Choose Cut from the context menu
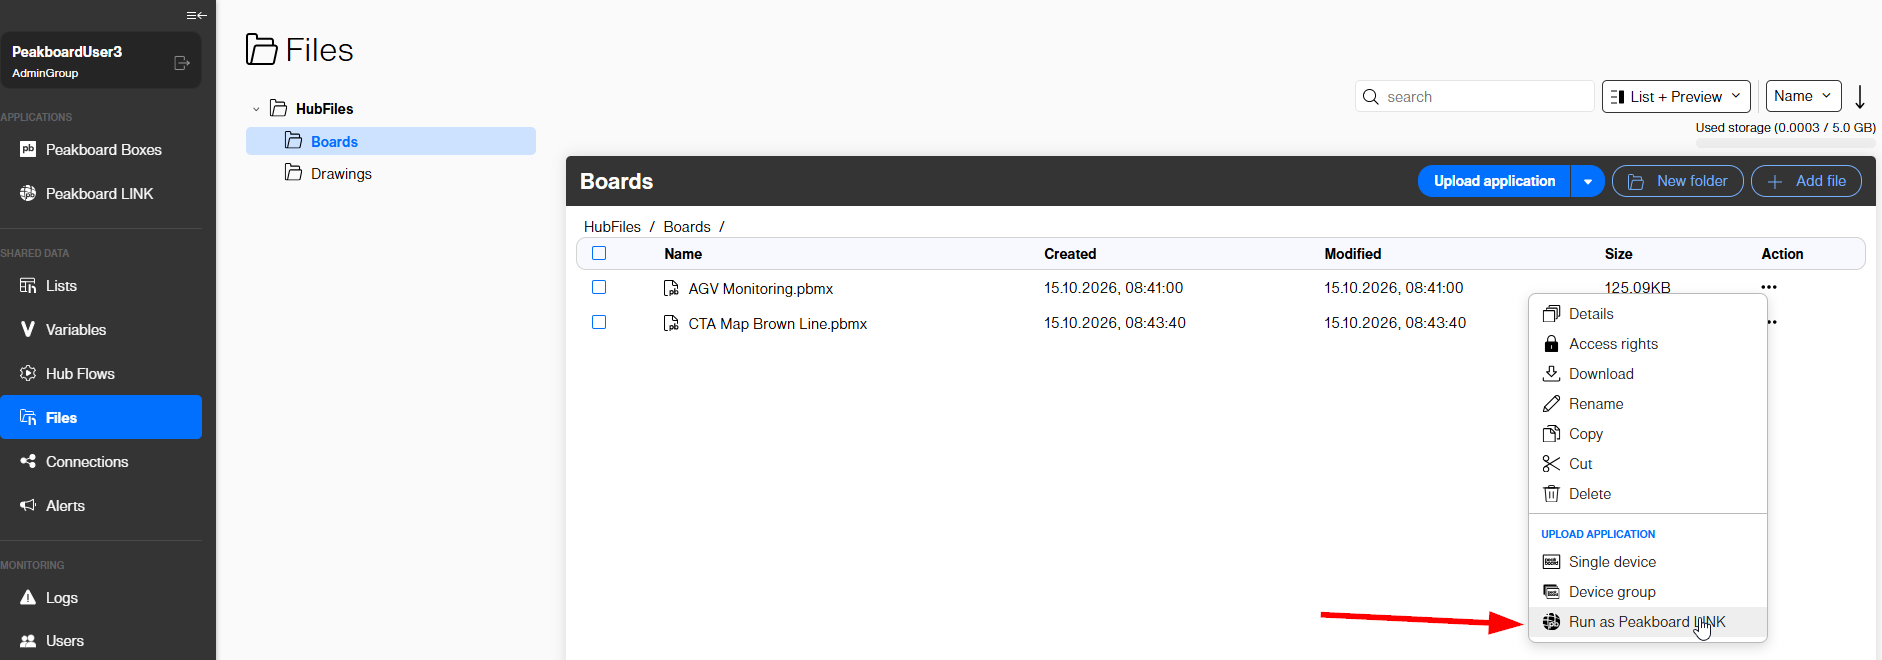This screenshot has width=1882, height=660. [x=1648, y=464]
